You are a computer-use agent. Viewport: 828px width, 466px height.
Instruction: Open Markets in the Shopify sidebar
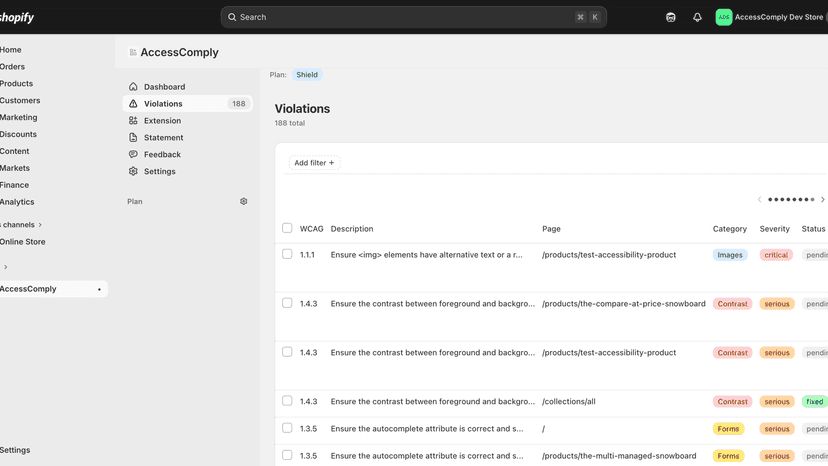click(15, 168)
